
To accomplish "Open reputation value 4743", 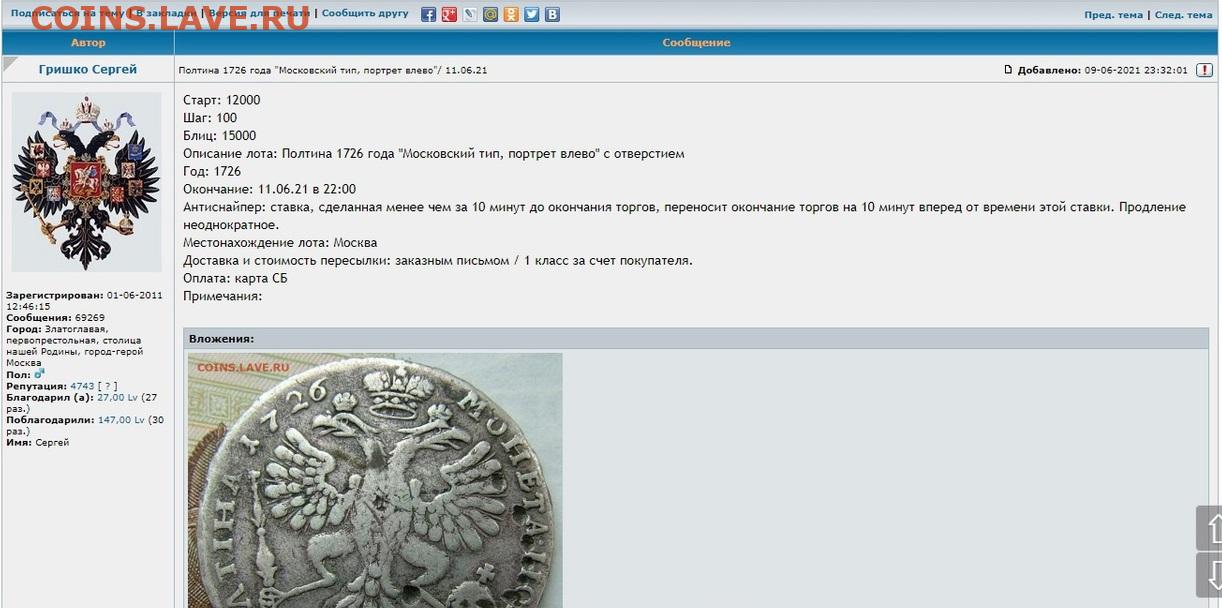I will click(82, 386).
